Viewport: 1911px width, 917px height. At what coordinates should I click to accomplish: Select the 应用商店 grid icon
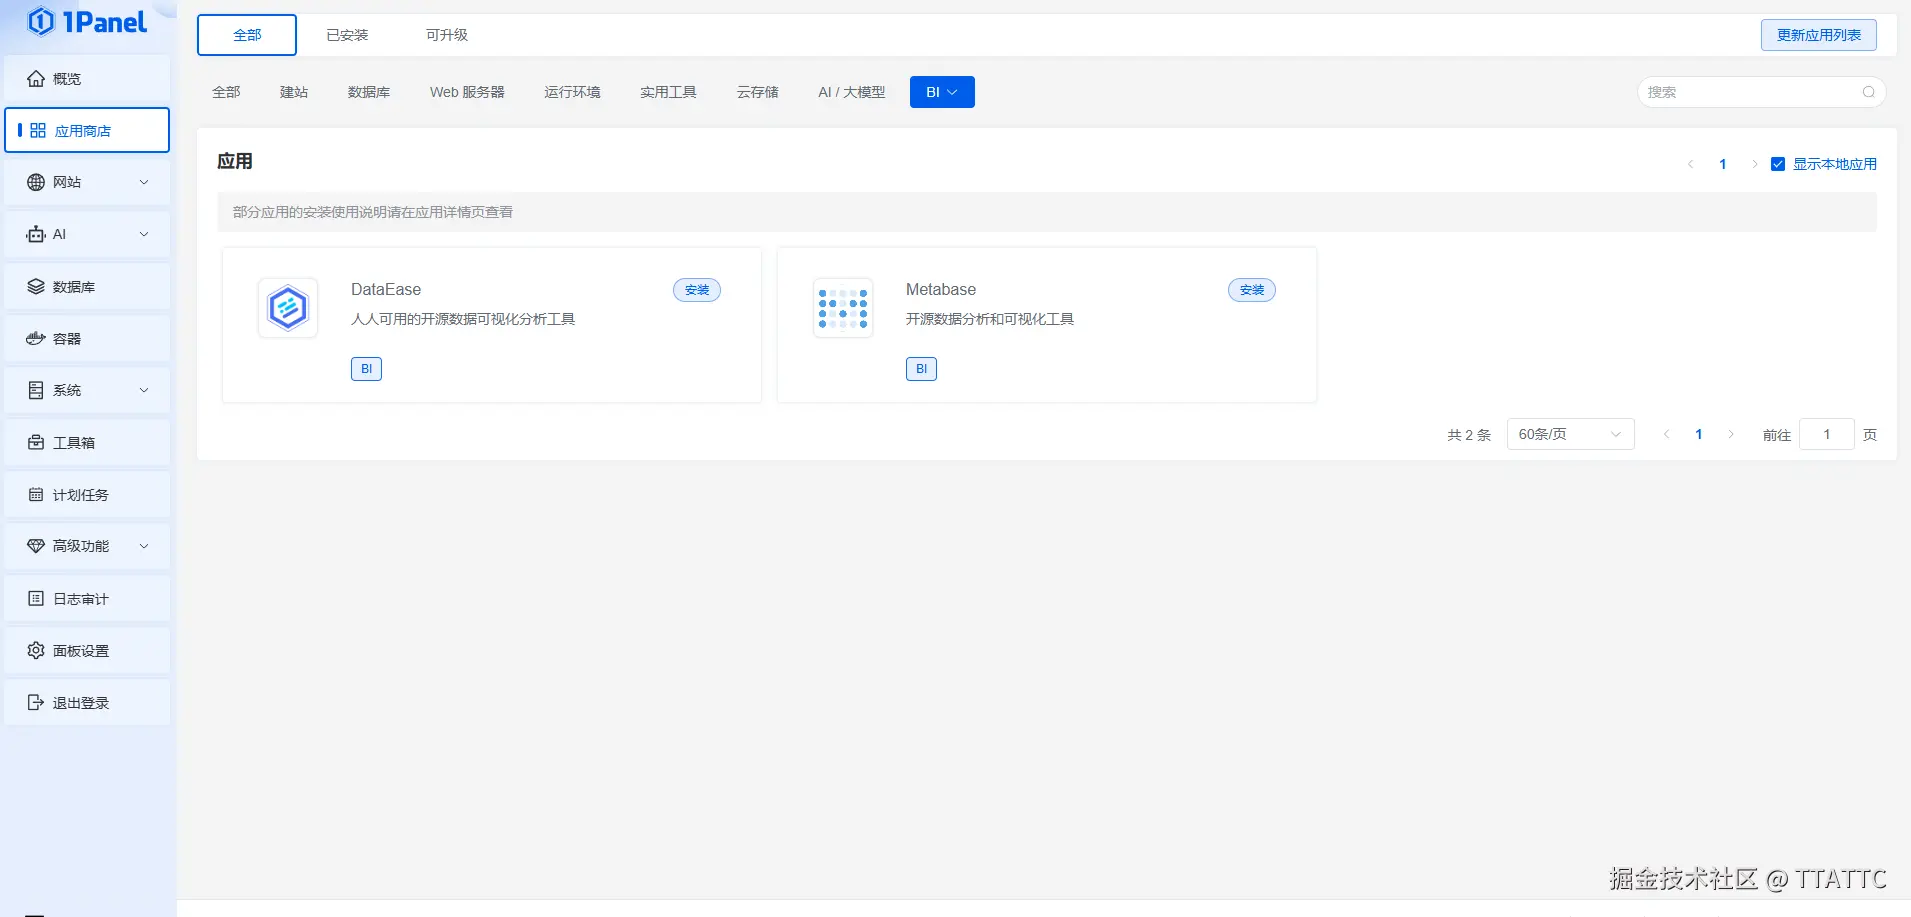tap(38, 131)
